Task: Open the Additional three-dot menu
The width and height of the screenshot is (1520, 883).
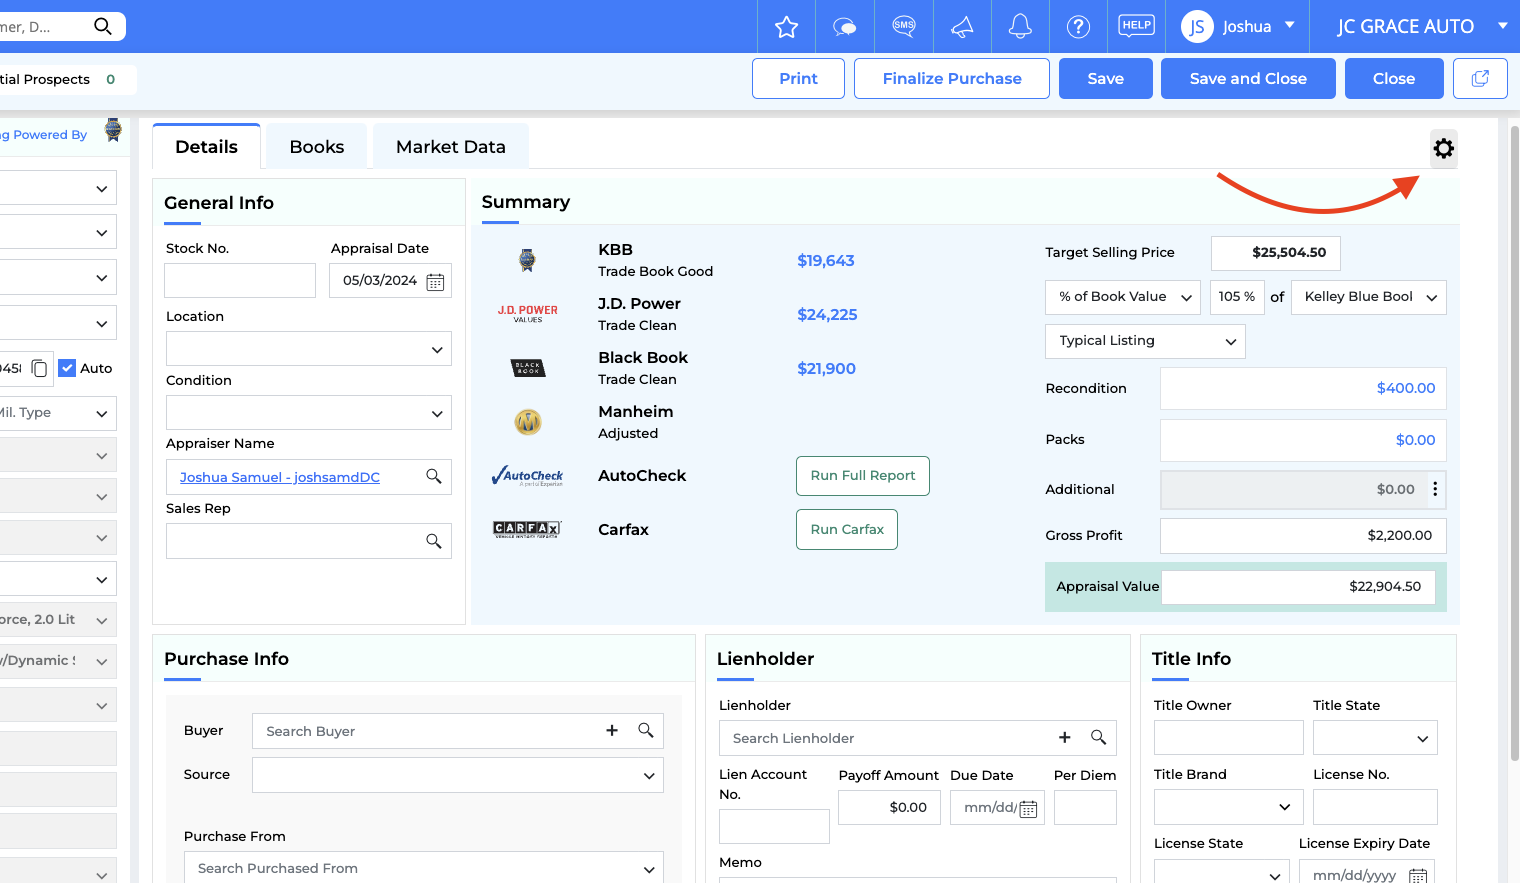Action: pos(1435,489)
